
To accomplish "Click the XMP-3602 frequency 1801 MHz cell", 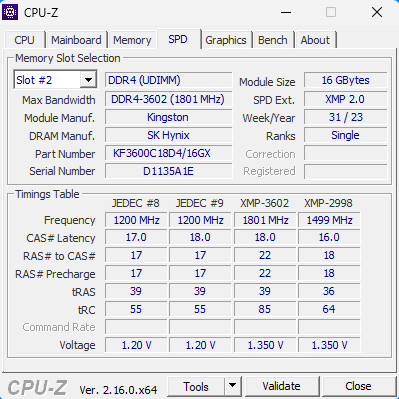I will (265, 220).
